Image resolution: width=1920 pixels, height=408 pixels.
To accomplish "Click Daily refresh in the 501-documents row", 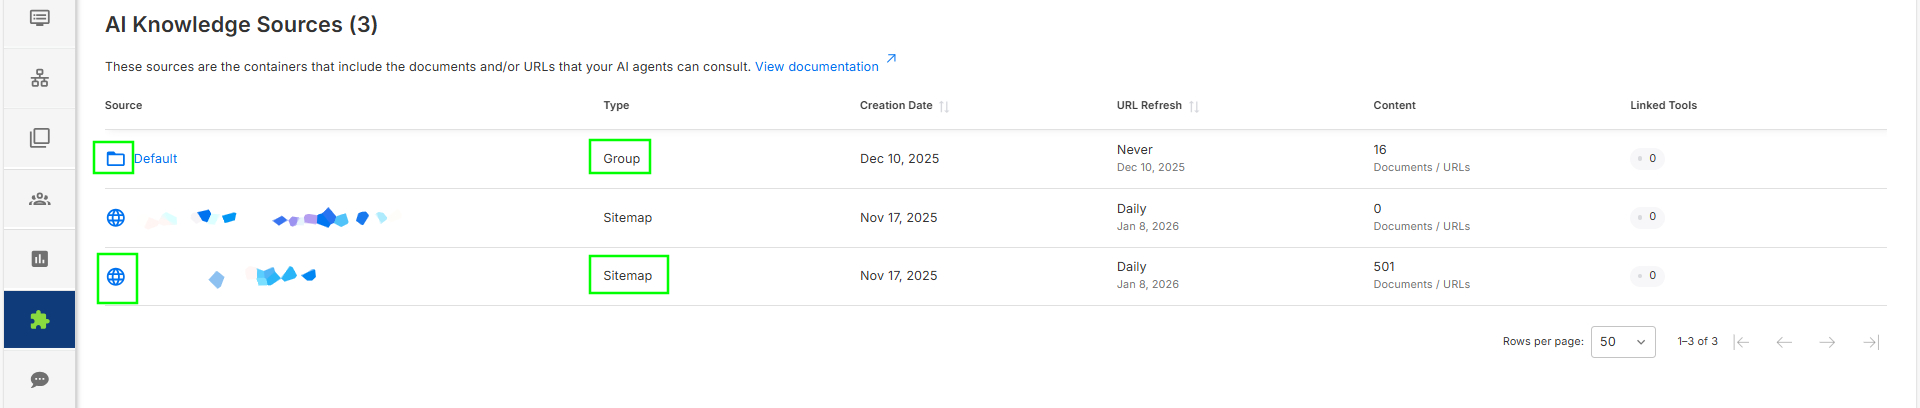I will coord(1131,267).
